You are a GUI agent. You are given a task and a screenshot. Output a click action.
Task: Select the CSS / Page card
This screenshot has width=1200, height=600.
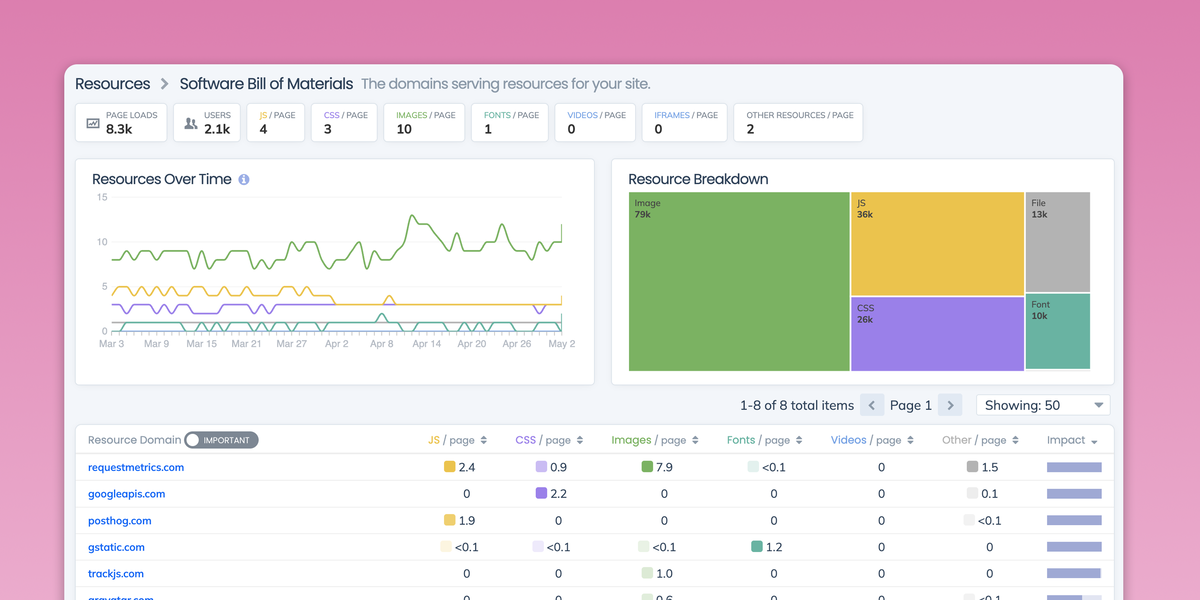point(345,123)
